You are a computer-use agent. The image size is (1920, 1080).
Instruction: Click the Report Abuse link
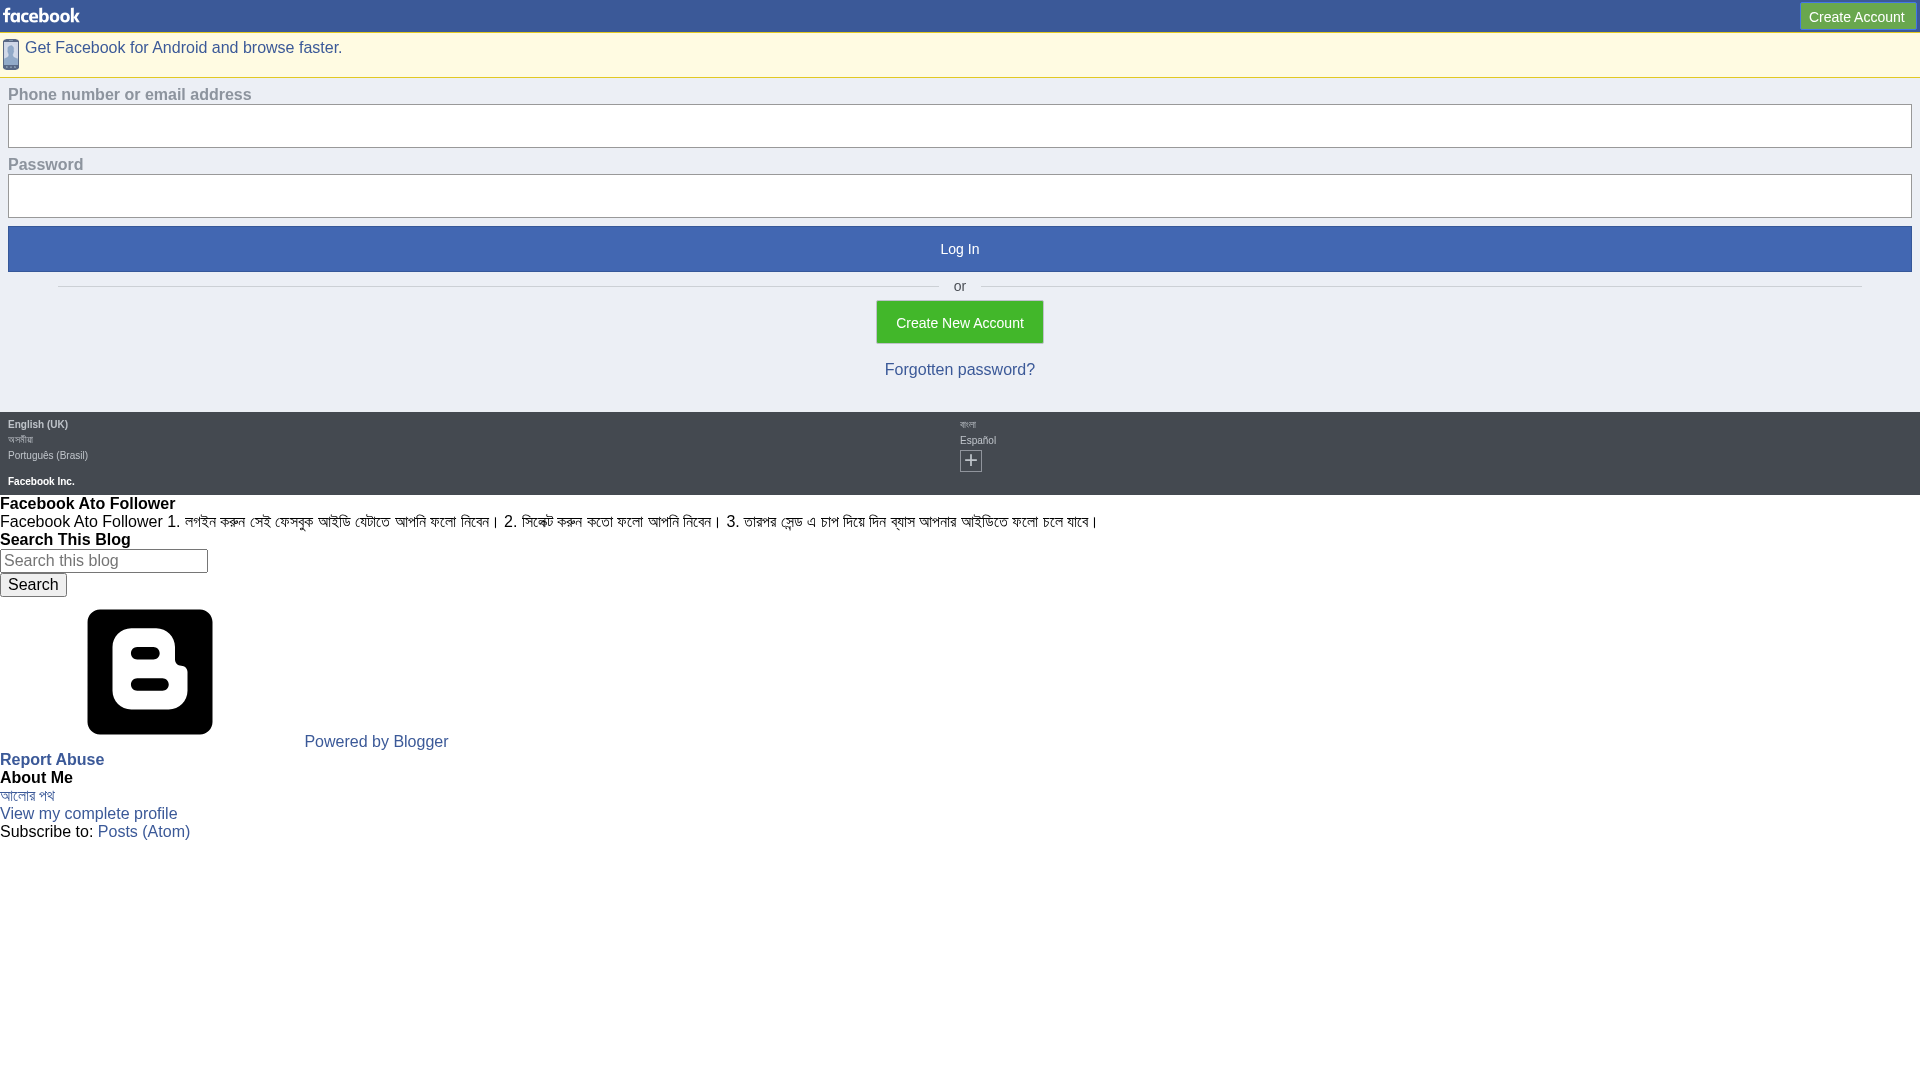tap(52, 760)
